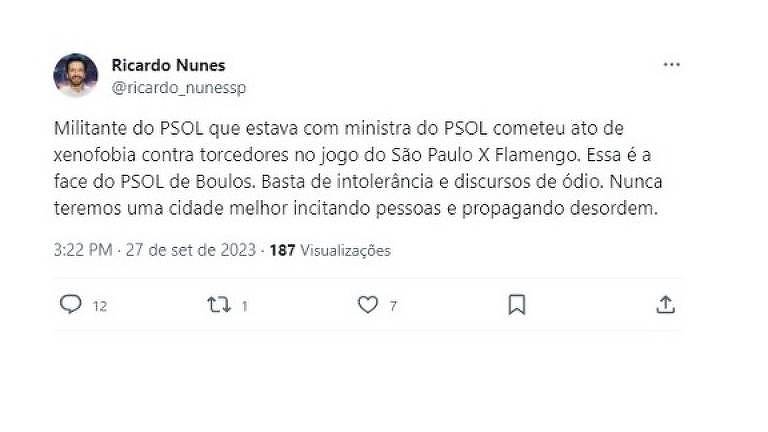The image size is (768, 432).
Task: Click the word xenofobia in tweet
Action: 95,155
